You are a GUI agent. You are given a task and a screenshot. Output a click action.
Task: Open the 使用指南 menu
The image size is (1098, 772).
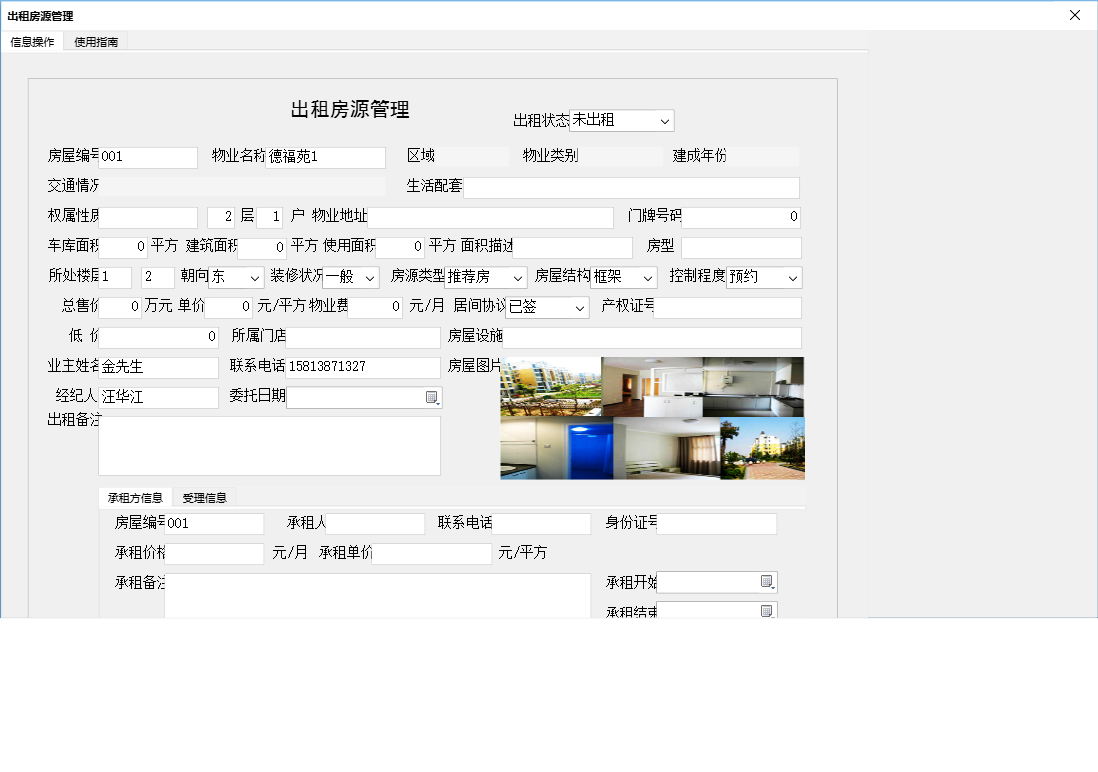[94, 42]
